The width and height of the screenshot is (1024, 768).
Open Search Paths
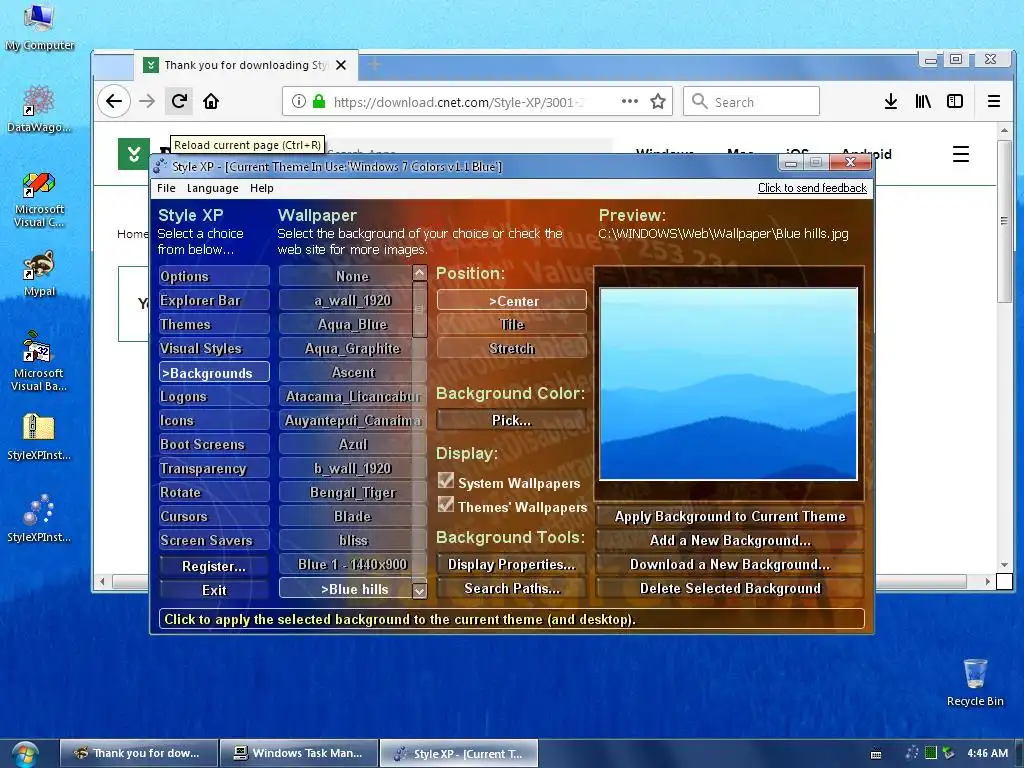[512, 588]
